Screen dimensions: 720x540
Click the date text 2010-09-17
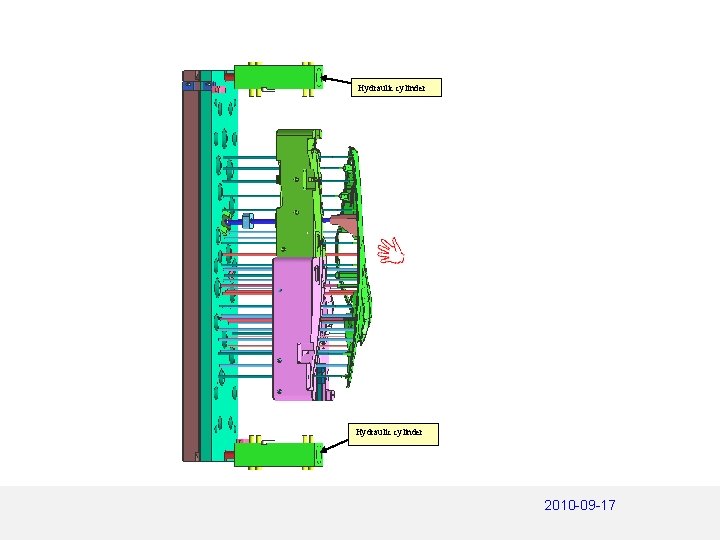tap(579, 505)
